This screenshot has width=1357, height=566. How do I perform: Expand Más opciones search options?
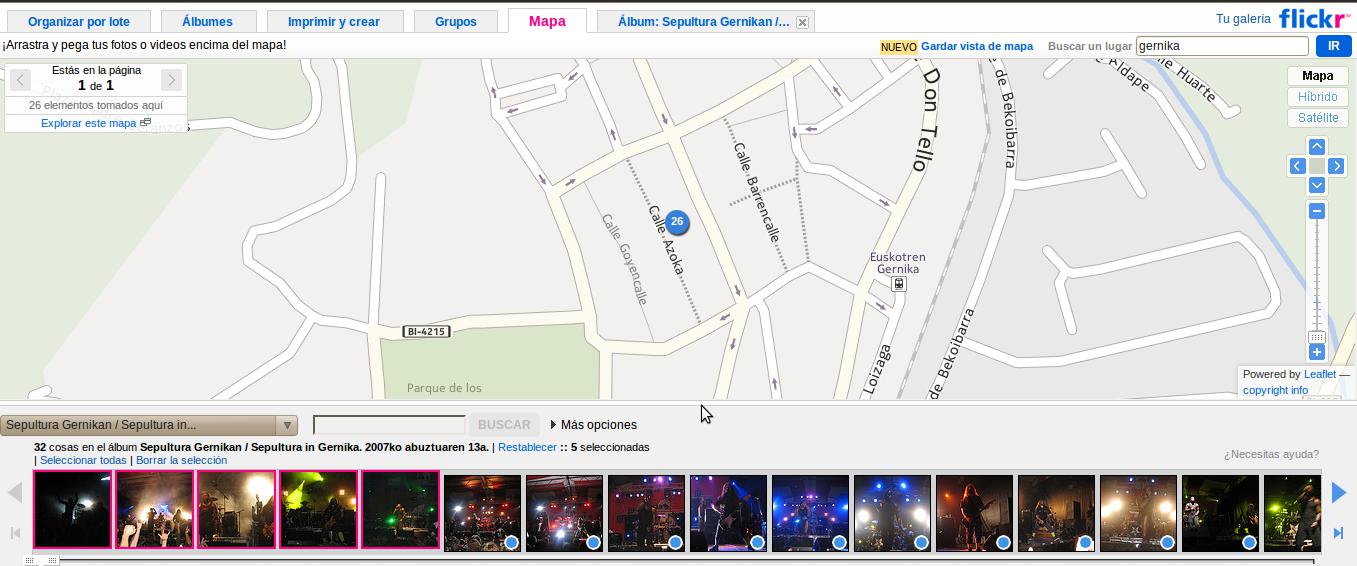[x=593, y=425]
